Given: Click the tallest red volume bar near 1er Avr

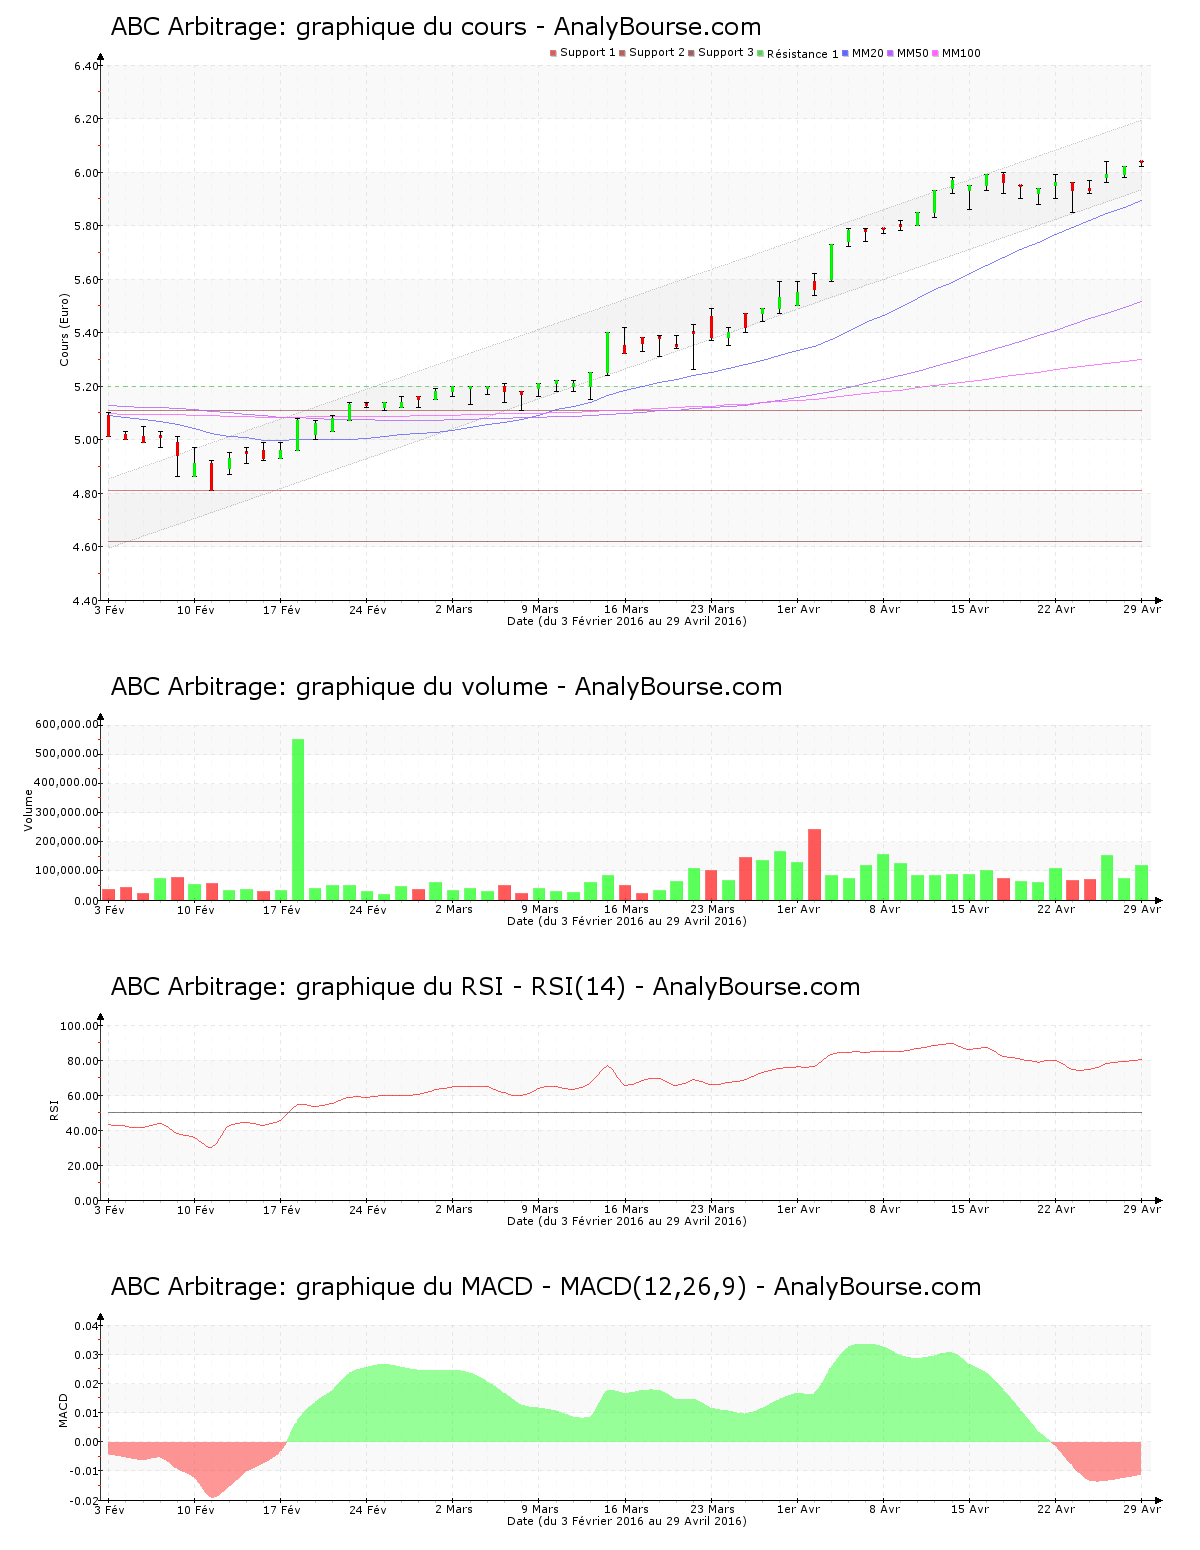Looking at the screenshot, I should pos(815,865).
